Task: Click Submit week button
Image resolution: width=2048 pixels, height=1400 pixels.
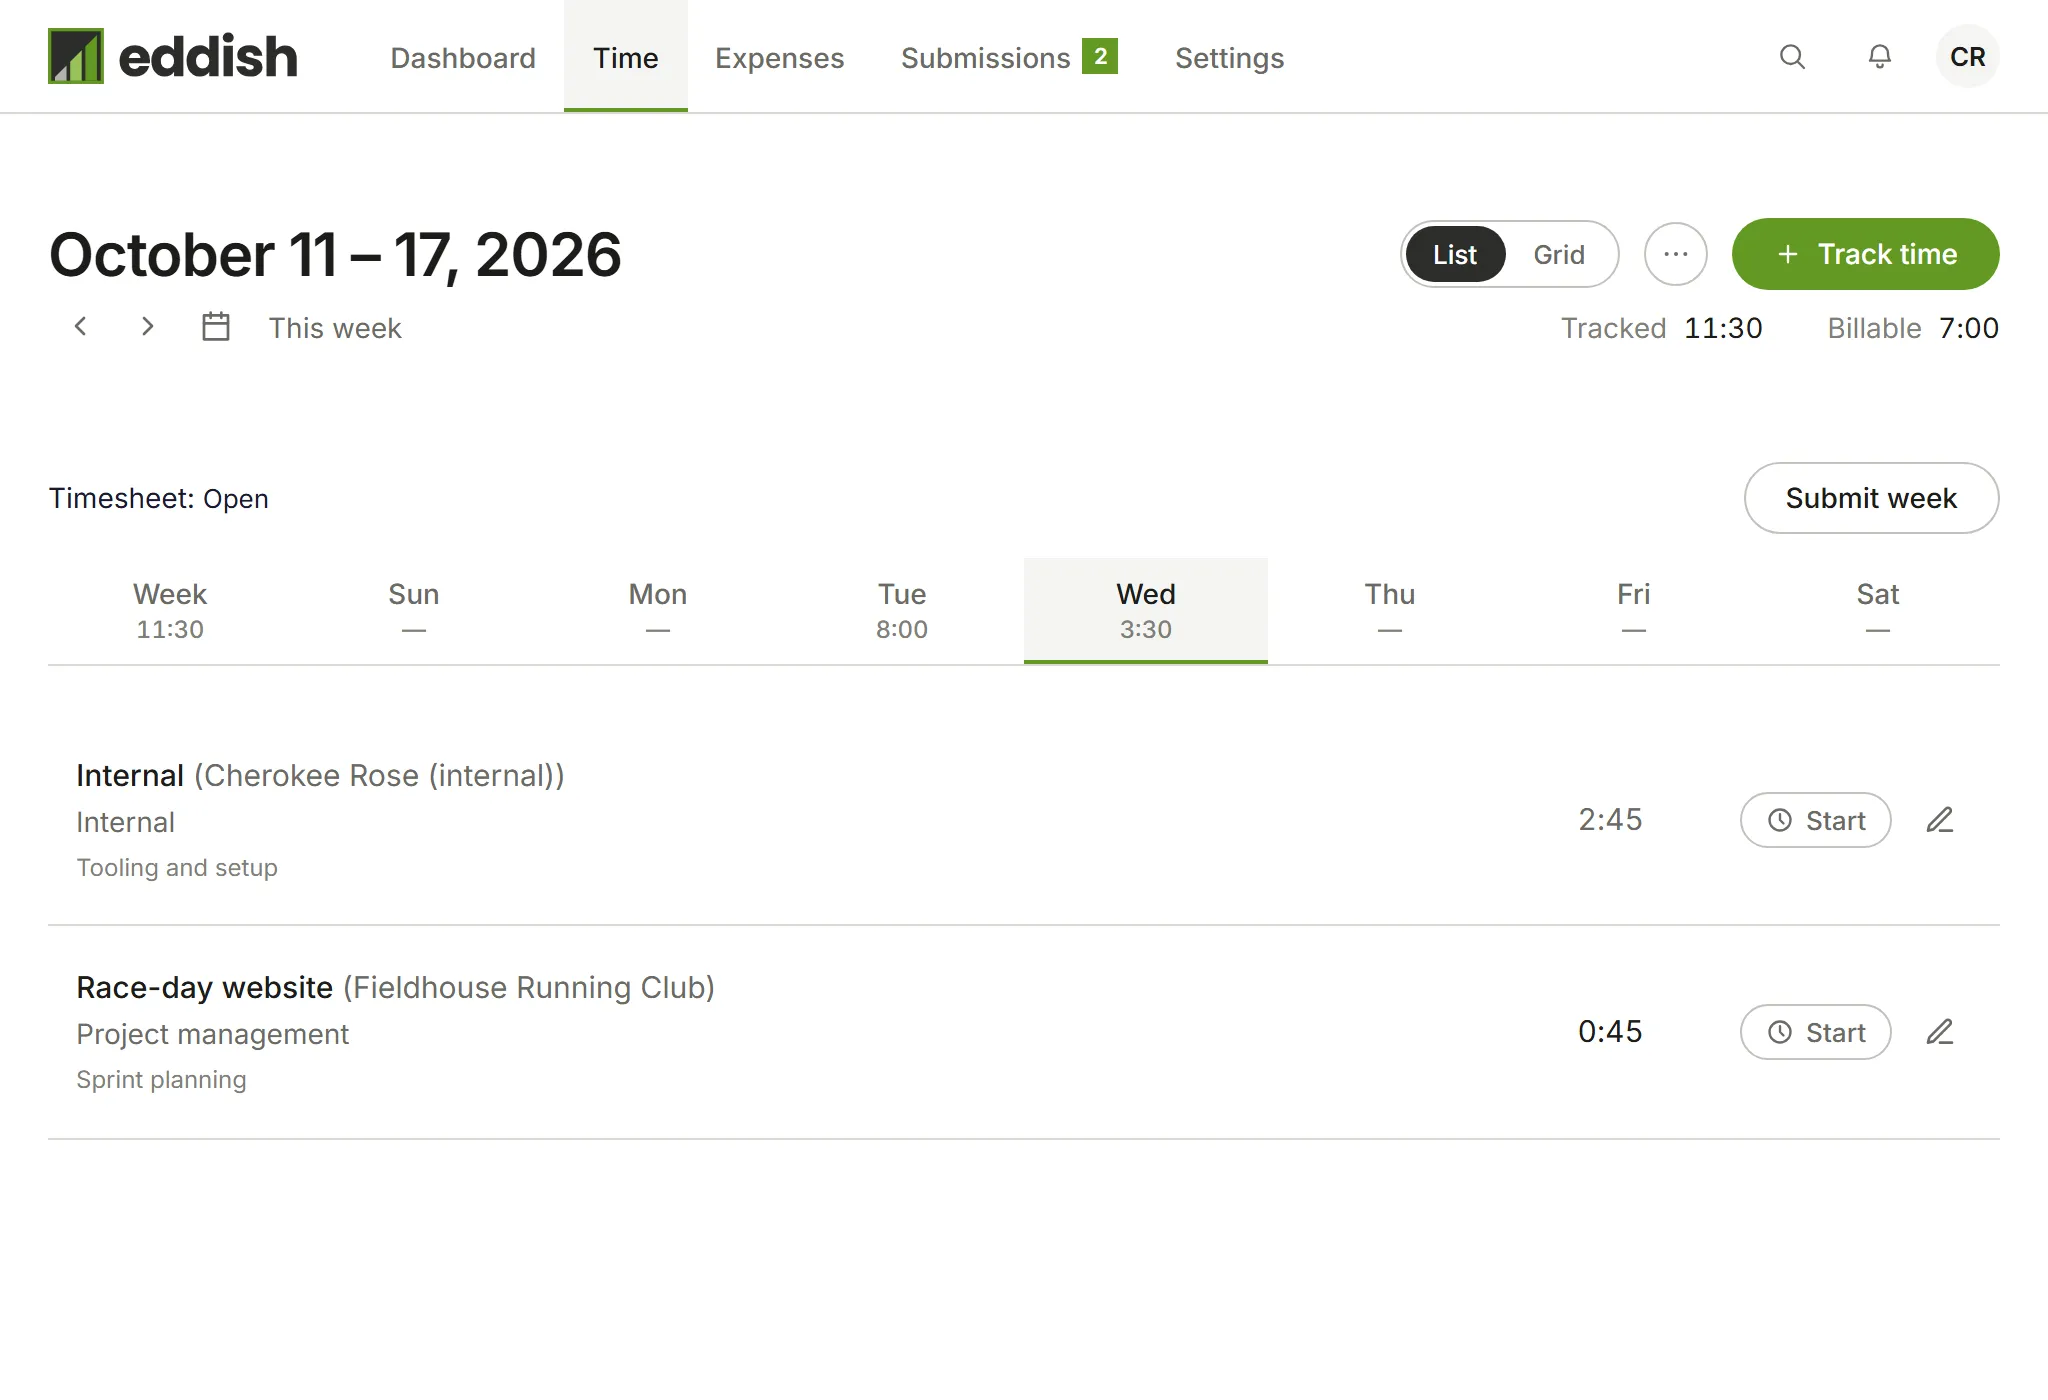Action: pos(1872,498)
